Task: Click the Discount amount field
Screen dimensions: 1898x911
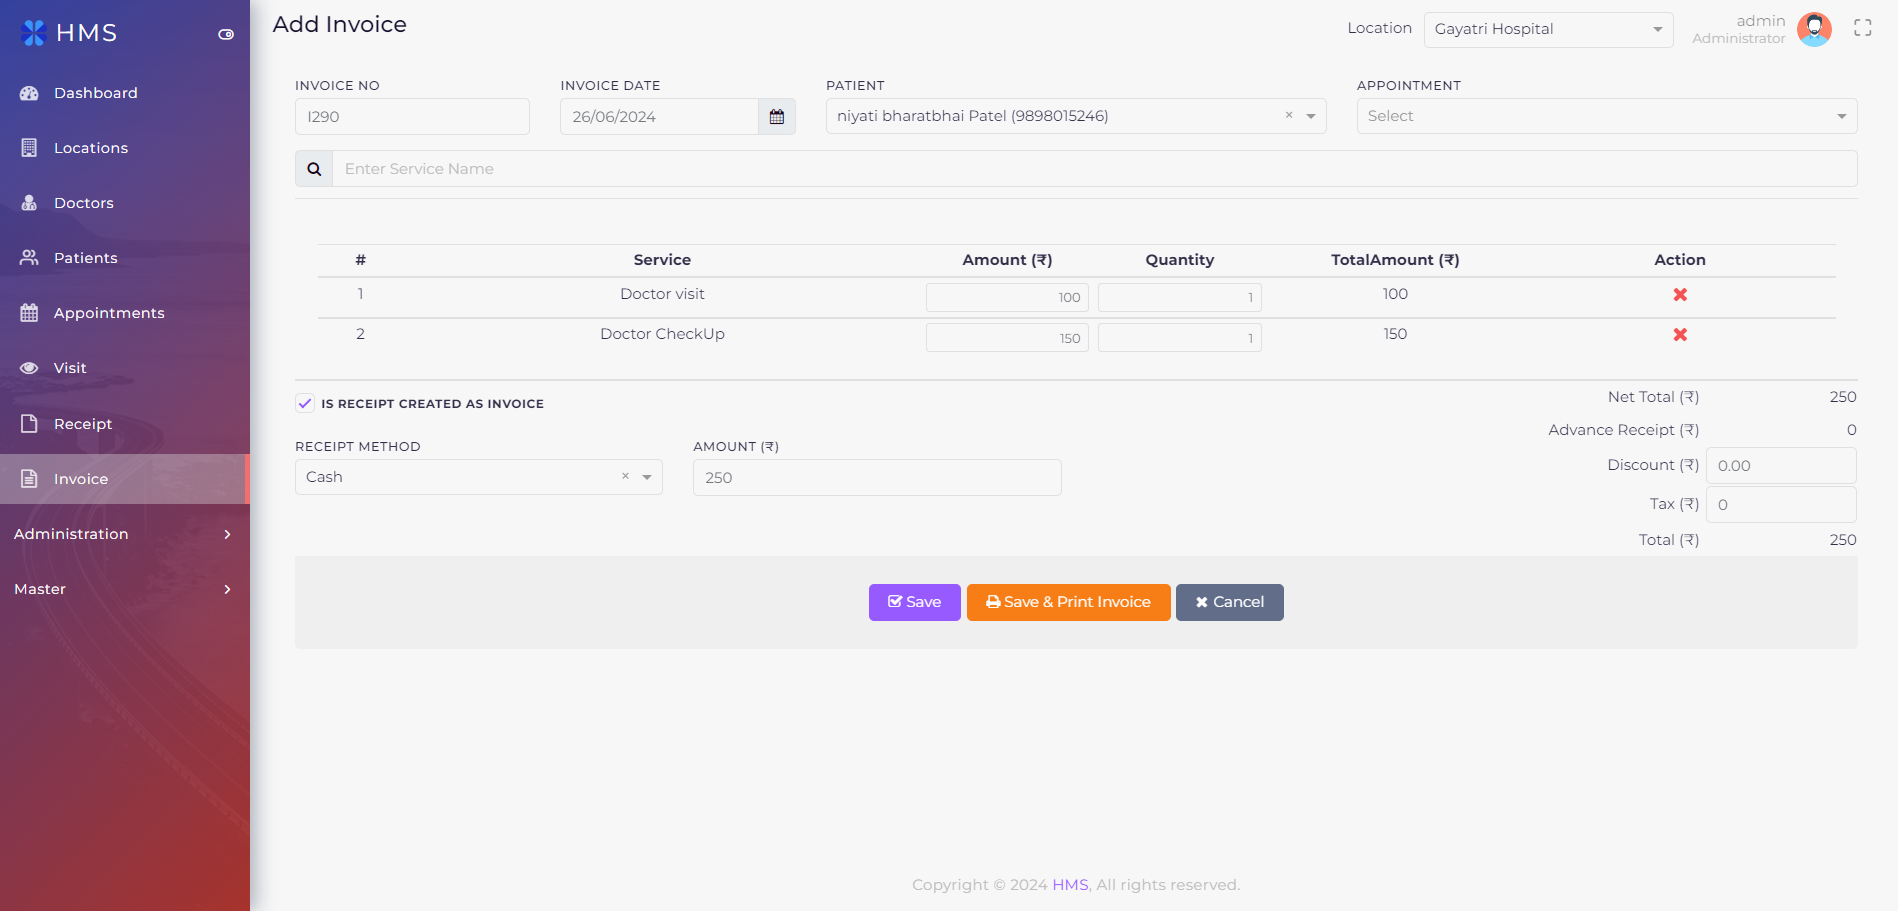Action: coord(1780,465)
